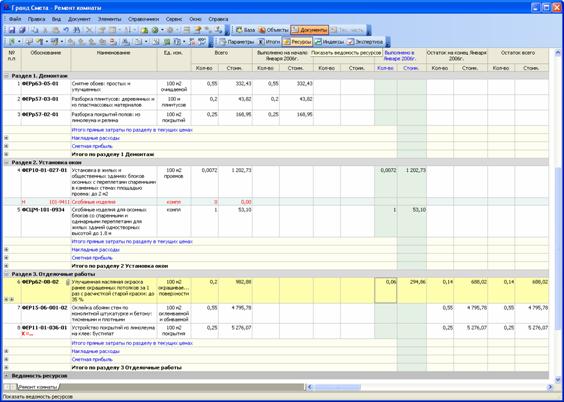564x402 pixels.
Task: Click the Delete X icon in toolbar
Action: tap(89, 30)
